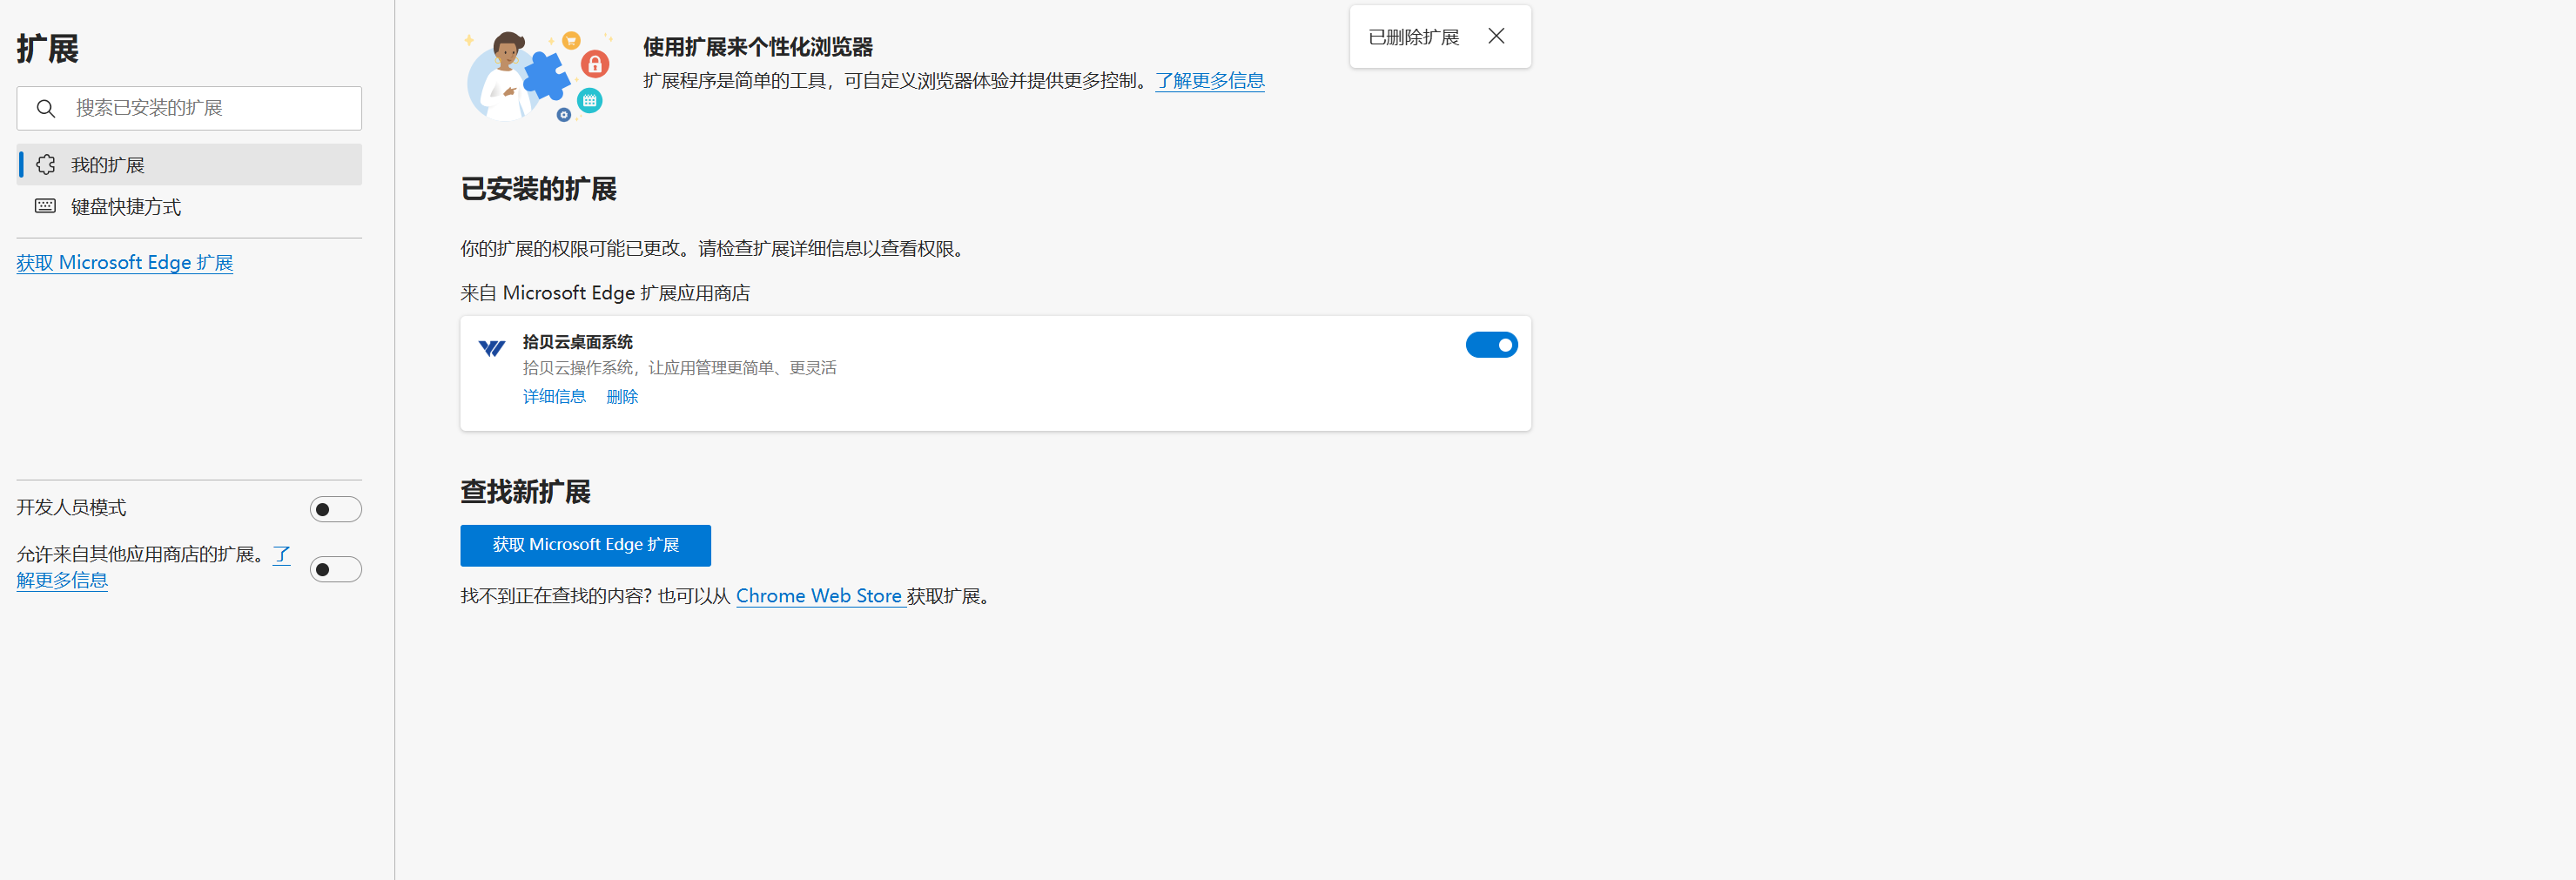Viewport: 2576px width, 880px height.
Task: Select 我的扩展 in the sidebar
Action: (189, 165)
